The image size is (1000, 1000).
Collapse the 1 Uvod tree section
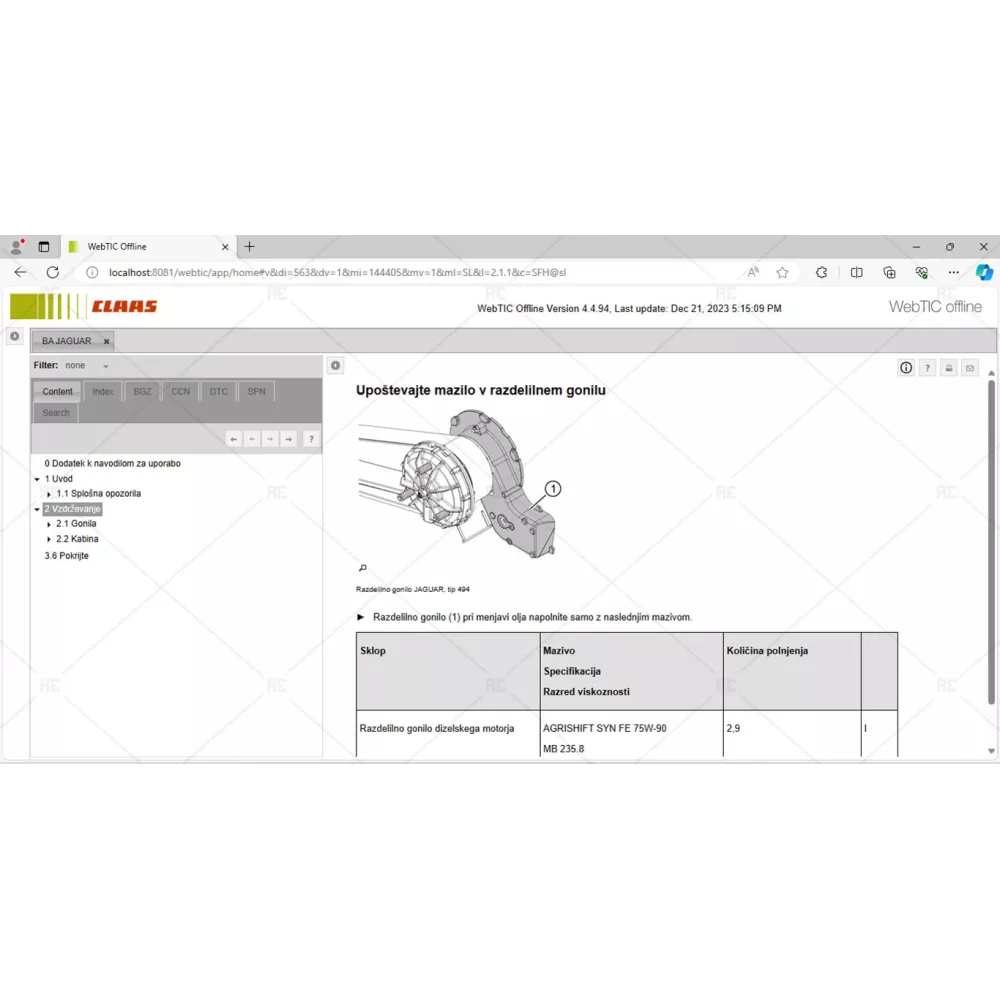[x=37, y=479]
